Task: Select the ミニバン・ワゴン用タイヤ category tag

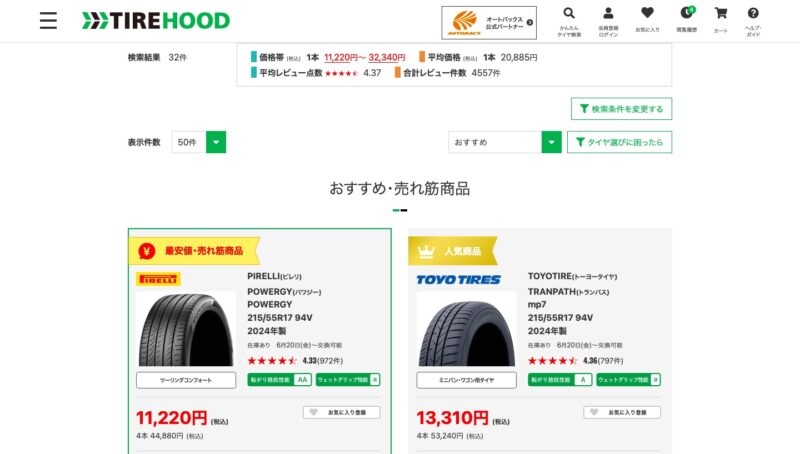Action: (x=466, y=380)
